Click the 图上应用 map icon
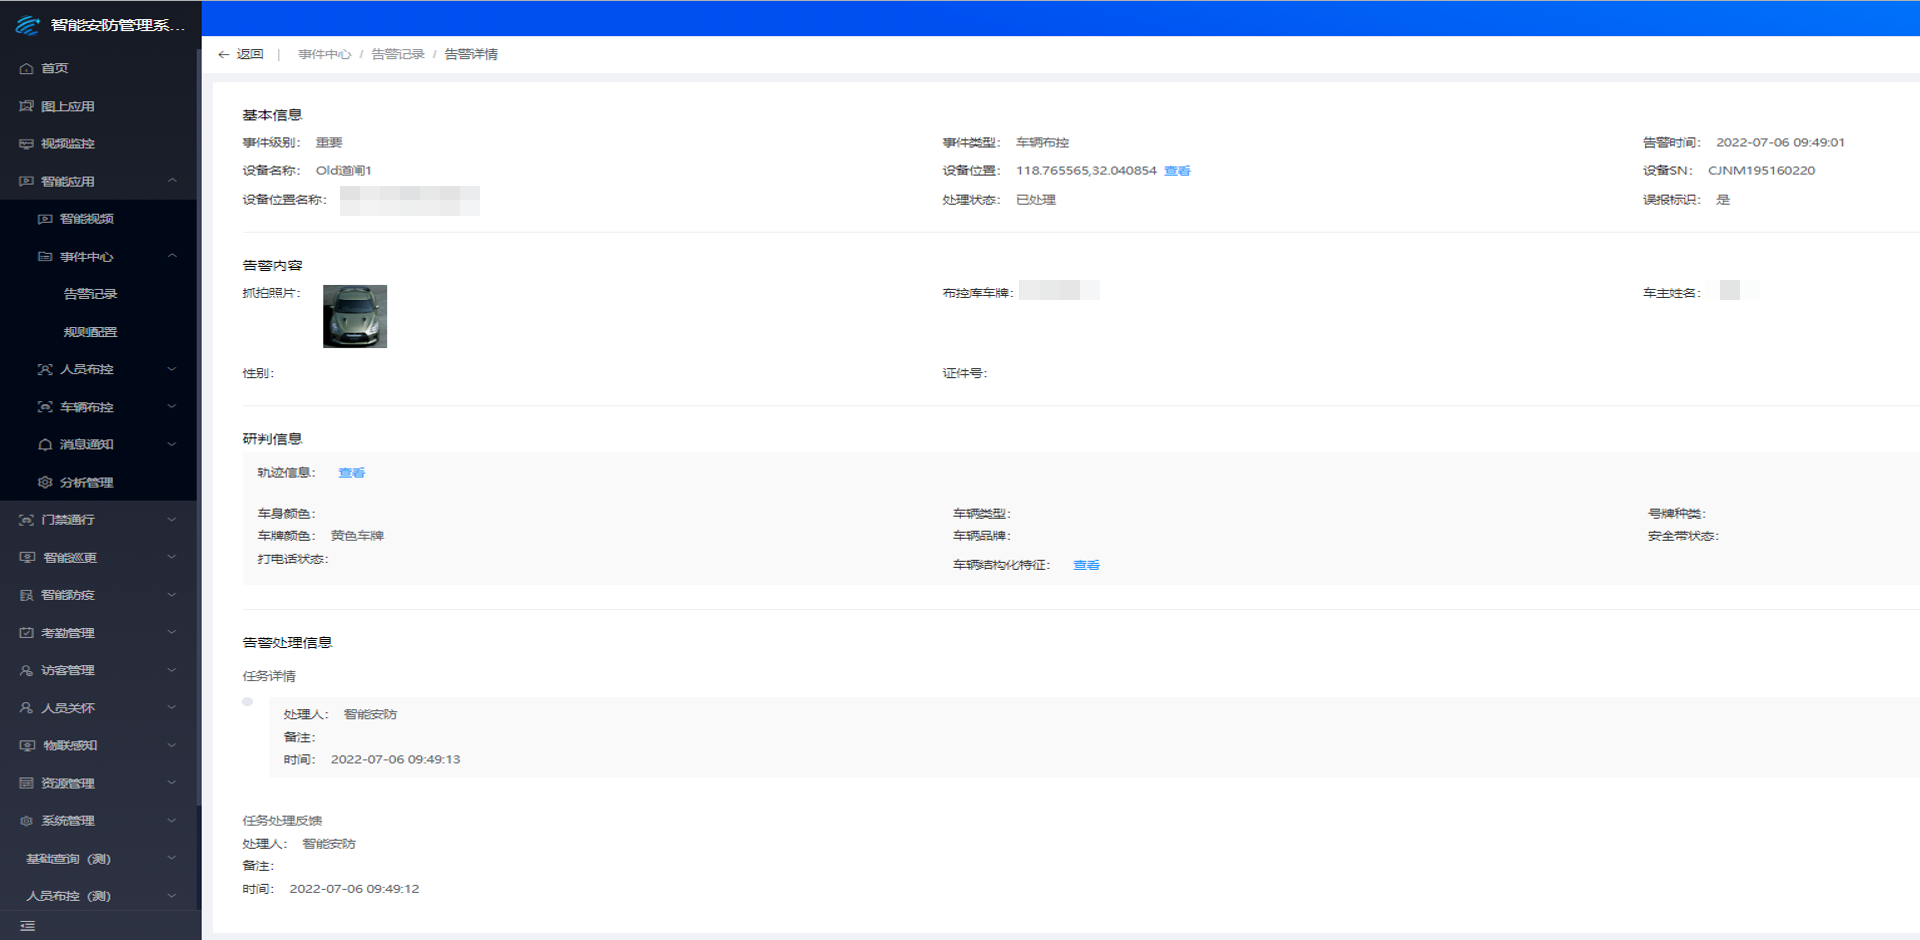The height and width of the screenshot is (940, 1920). [26, 106]
